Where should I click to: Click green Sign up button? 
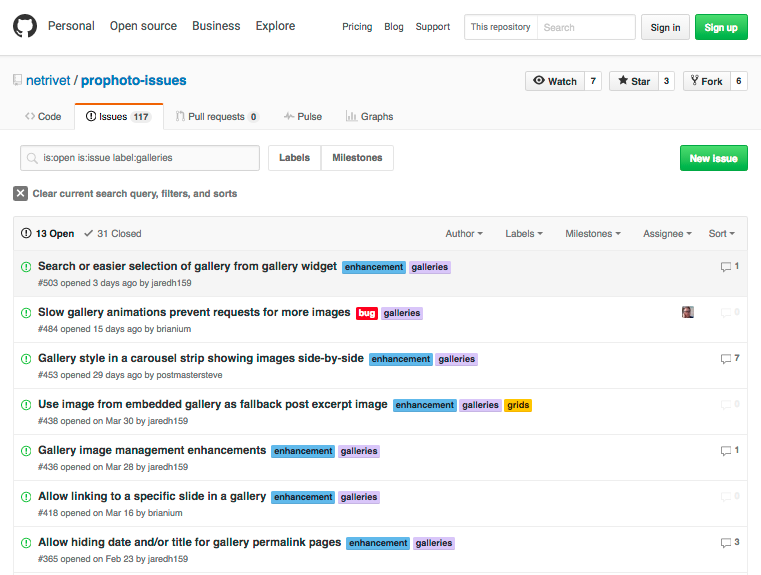pyautogui.click(x=721, y=27)
